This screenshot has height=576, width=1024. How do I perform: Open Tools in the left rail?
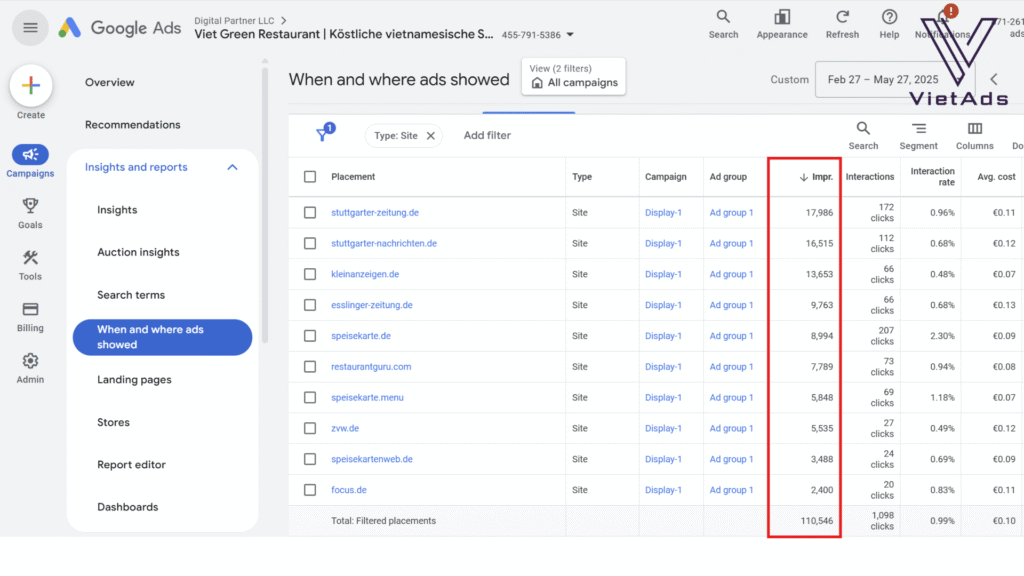pos(30,265)
